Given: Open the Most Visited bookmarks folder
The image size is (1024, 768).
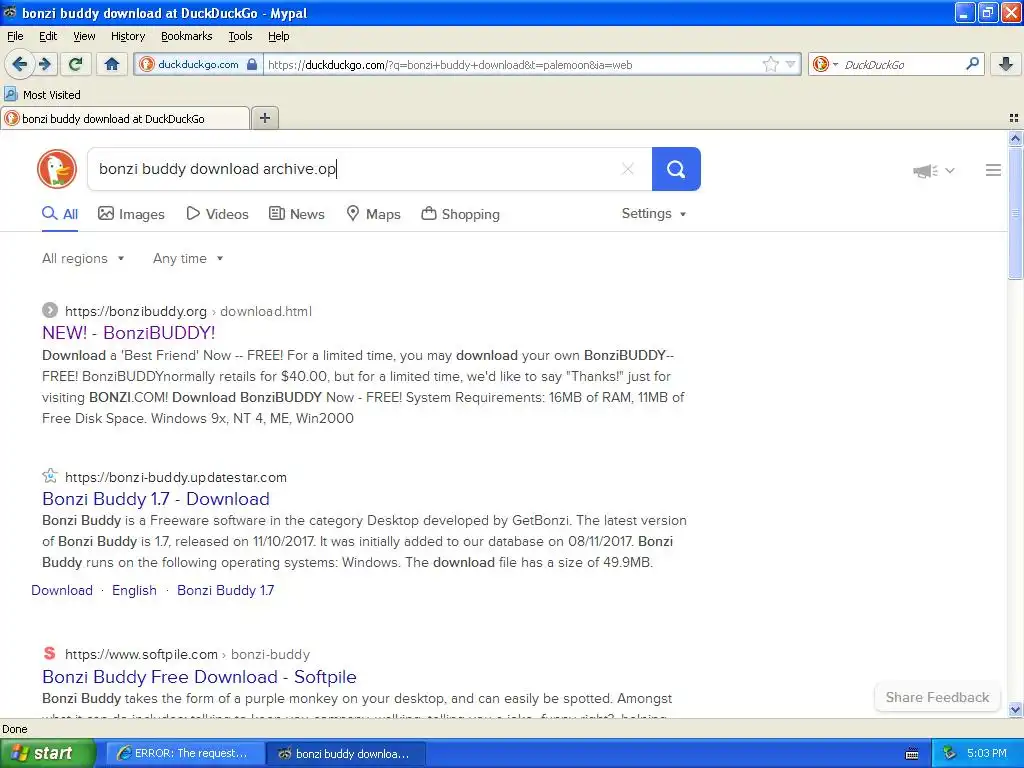Looking at the screenshot, I should pyautogui.click(x=43, y=95).
